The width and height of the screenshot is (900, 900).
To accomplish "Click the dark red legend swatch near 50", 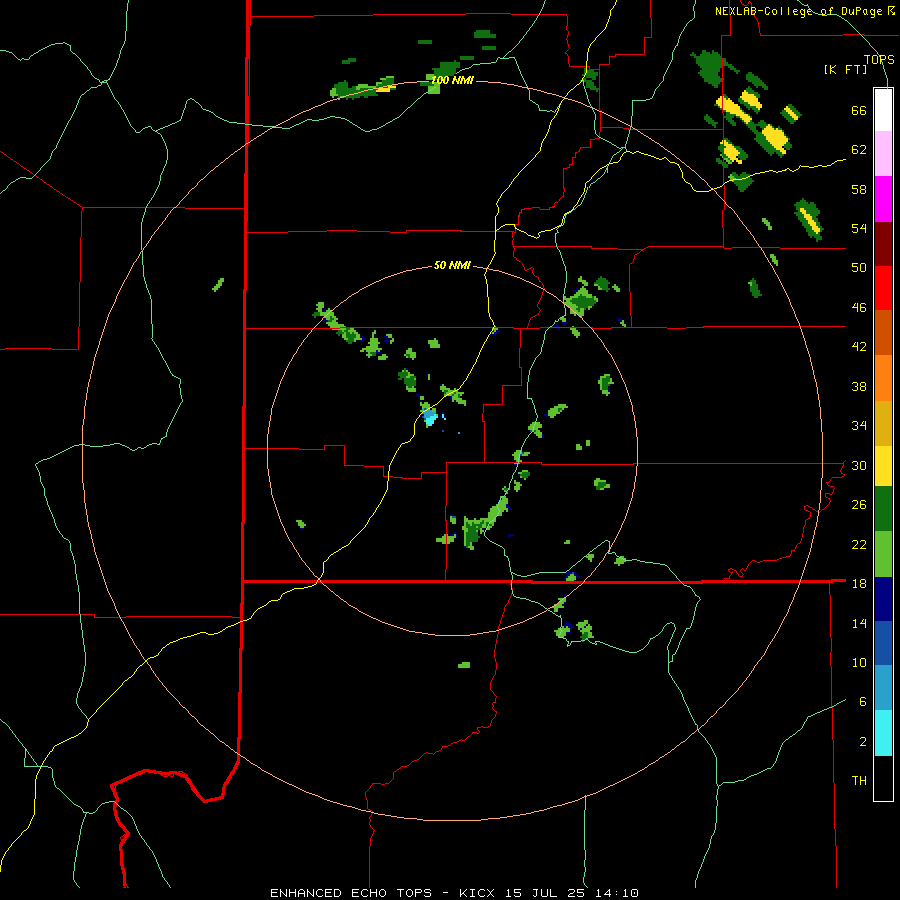I will 883,243.
